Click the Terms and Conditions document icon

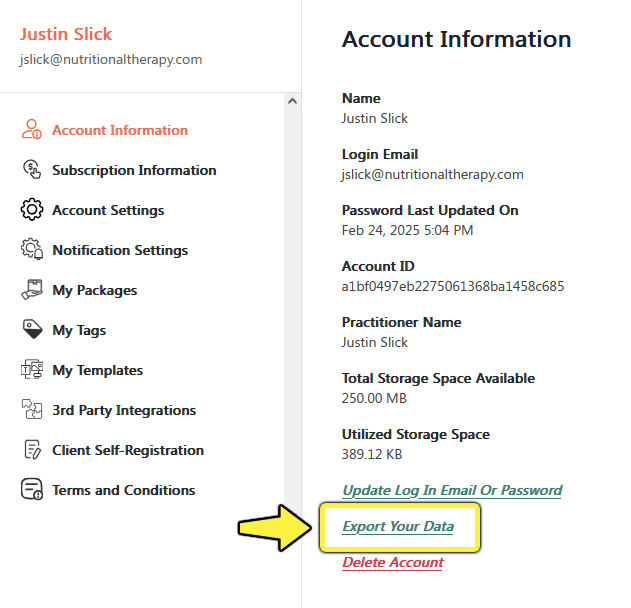click(x=31, y=489)
